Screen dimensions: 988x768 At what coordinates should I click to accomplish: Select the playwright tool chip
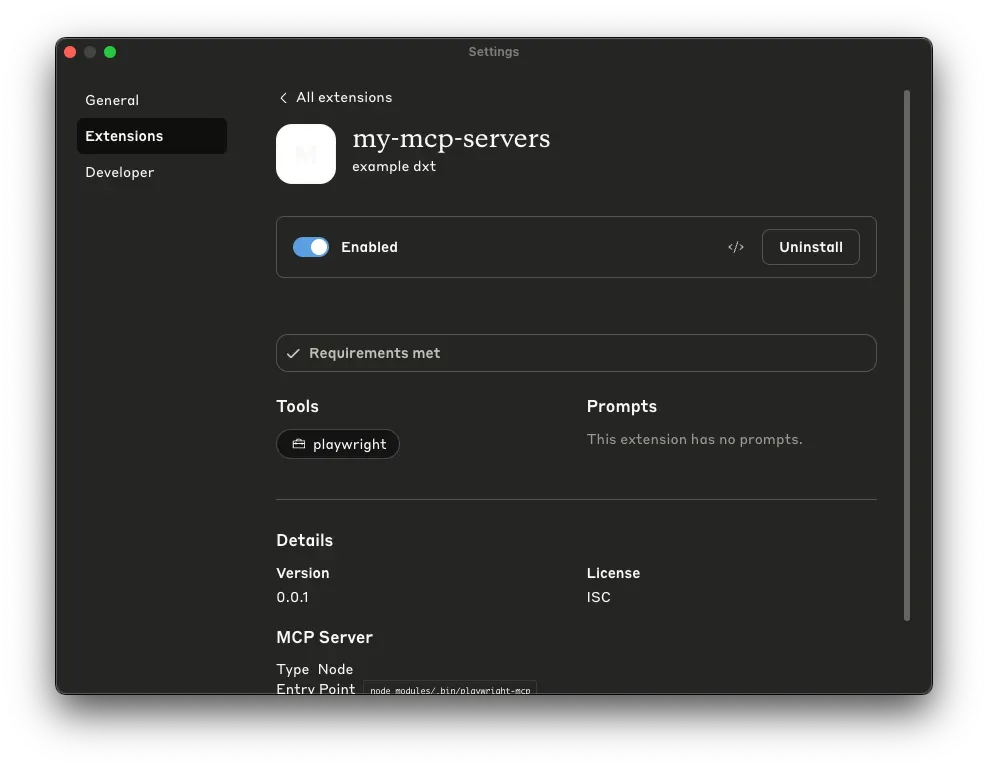point(338,444)
